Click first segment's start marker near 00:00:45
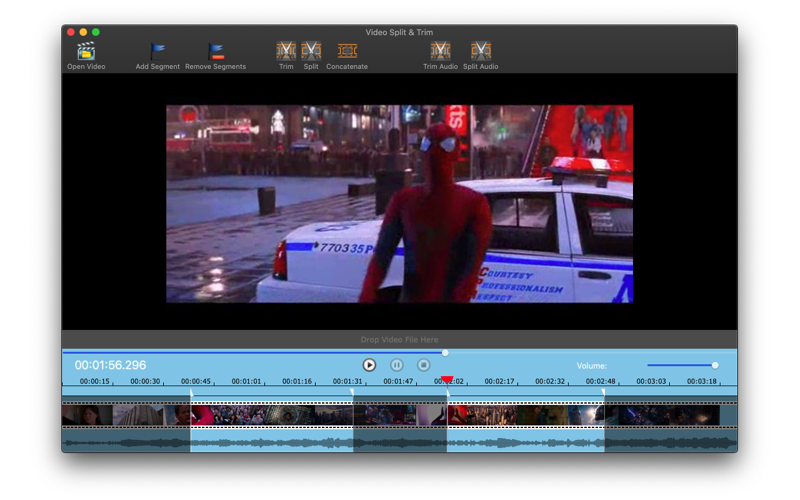The image size is (800, 500). point(191,392)
